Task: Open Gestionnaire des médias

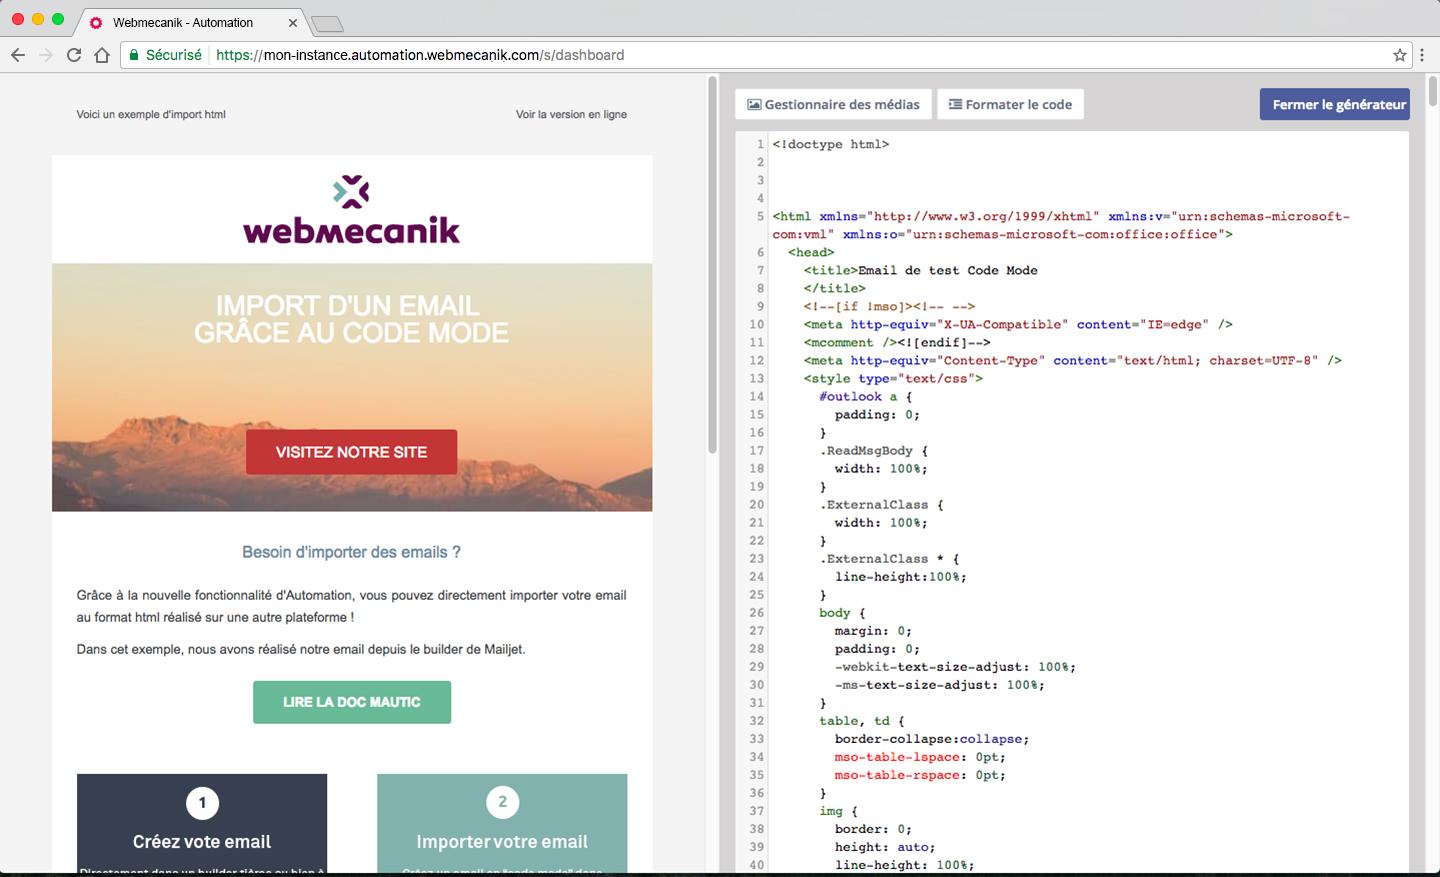Action: pos(833,104)
